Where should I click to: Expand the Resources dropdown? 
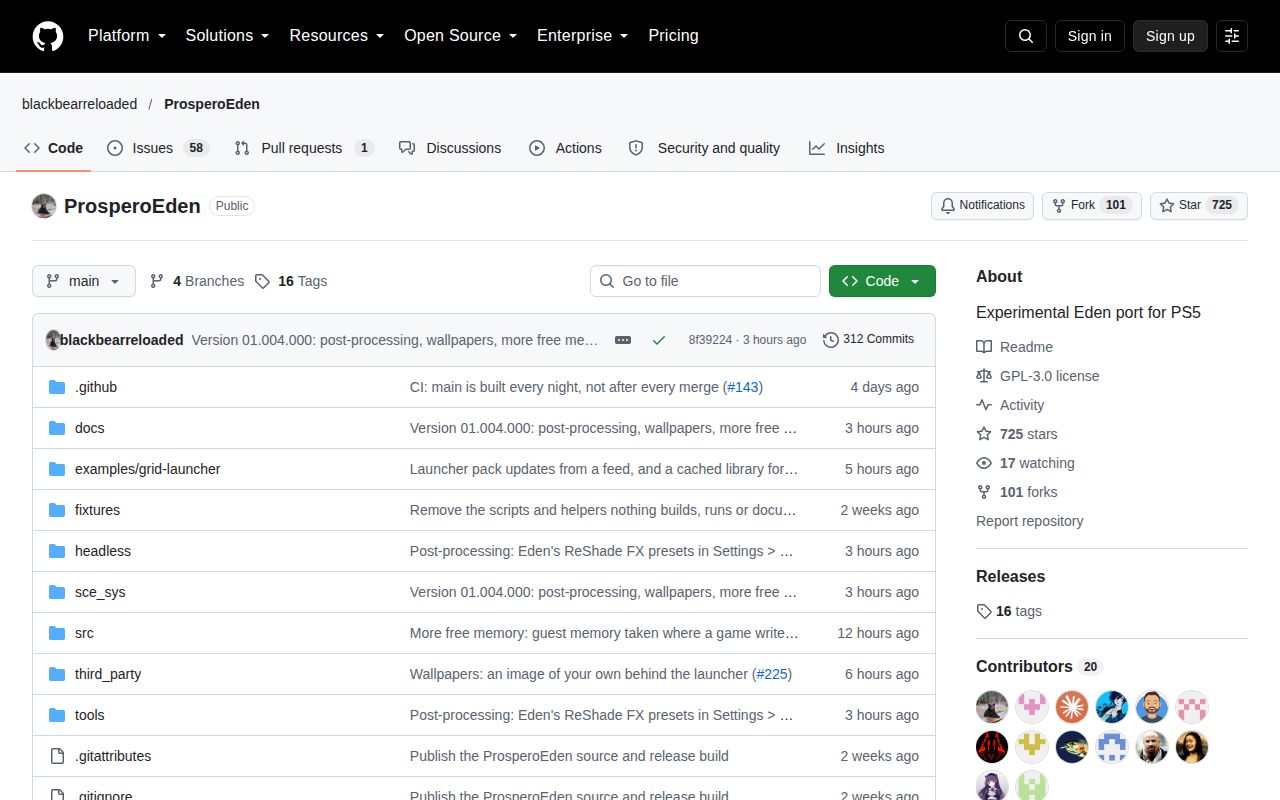pos(337,36)
